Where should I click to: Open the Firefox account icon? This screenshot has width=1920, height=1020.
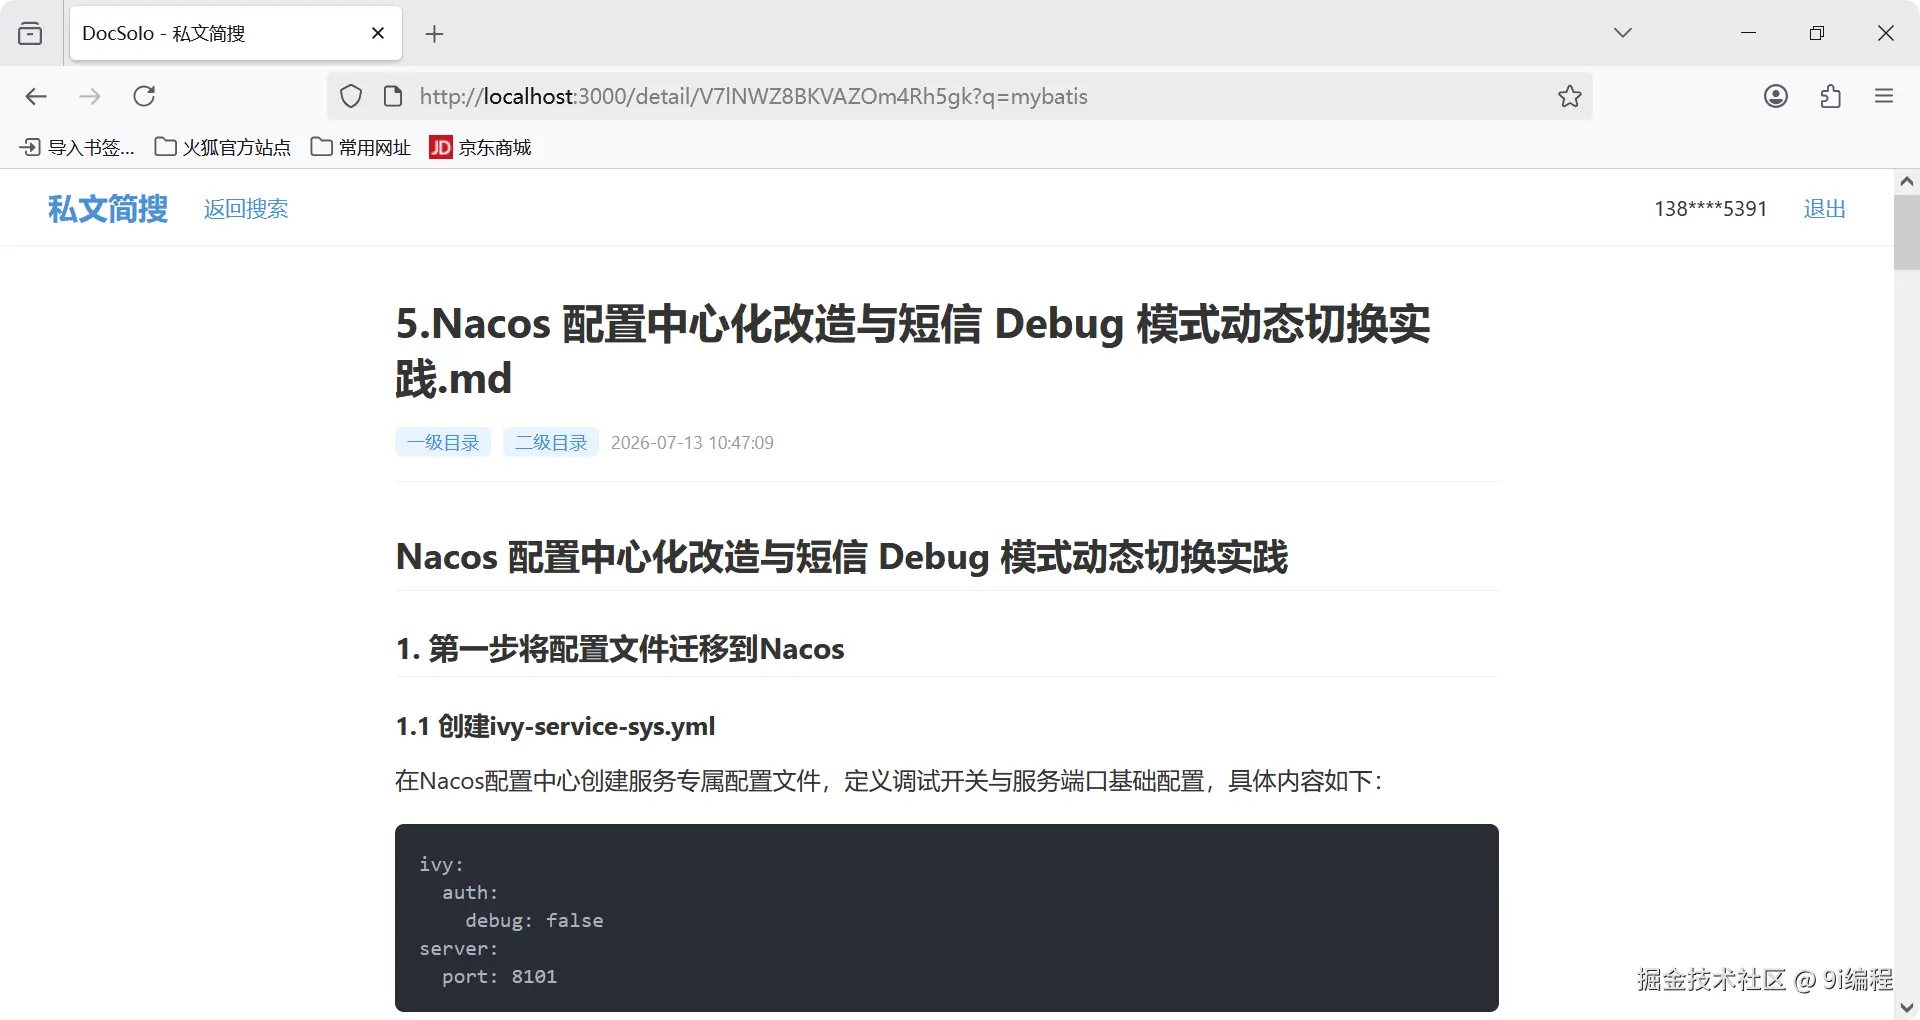pos(1776,96)
